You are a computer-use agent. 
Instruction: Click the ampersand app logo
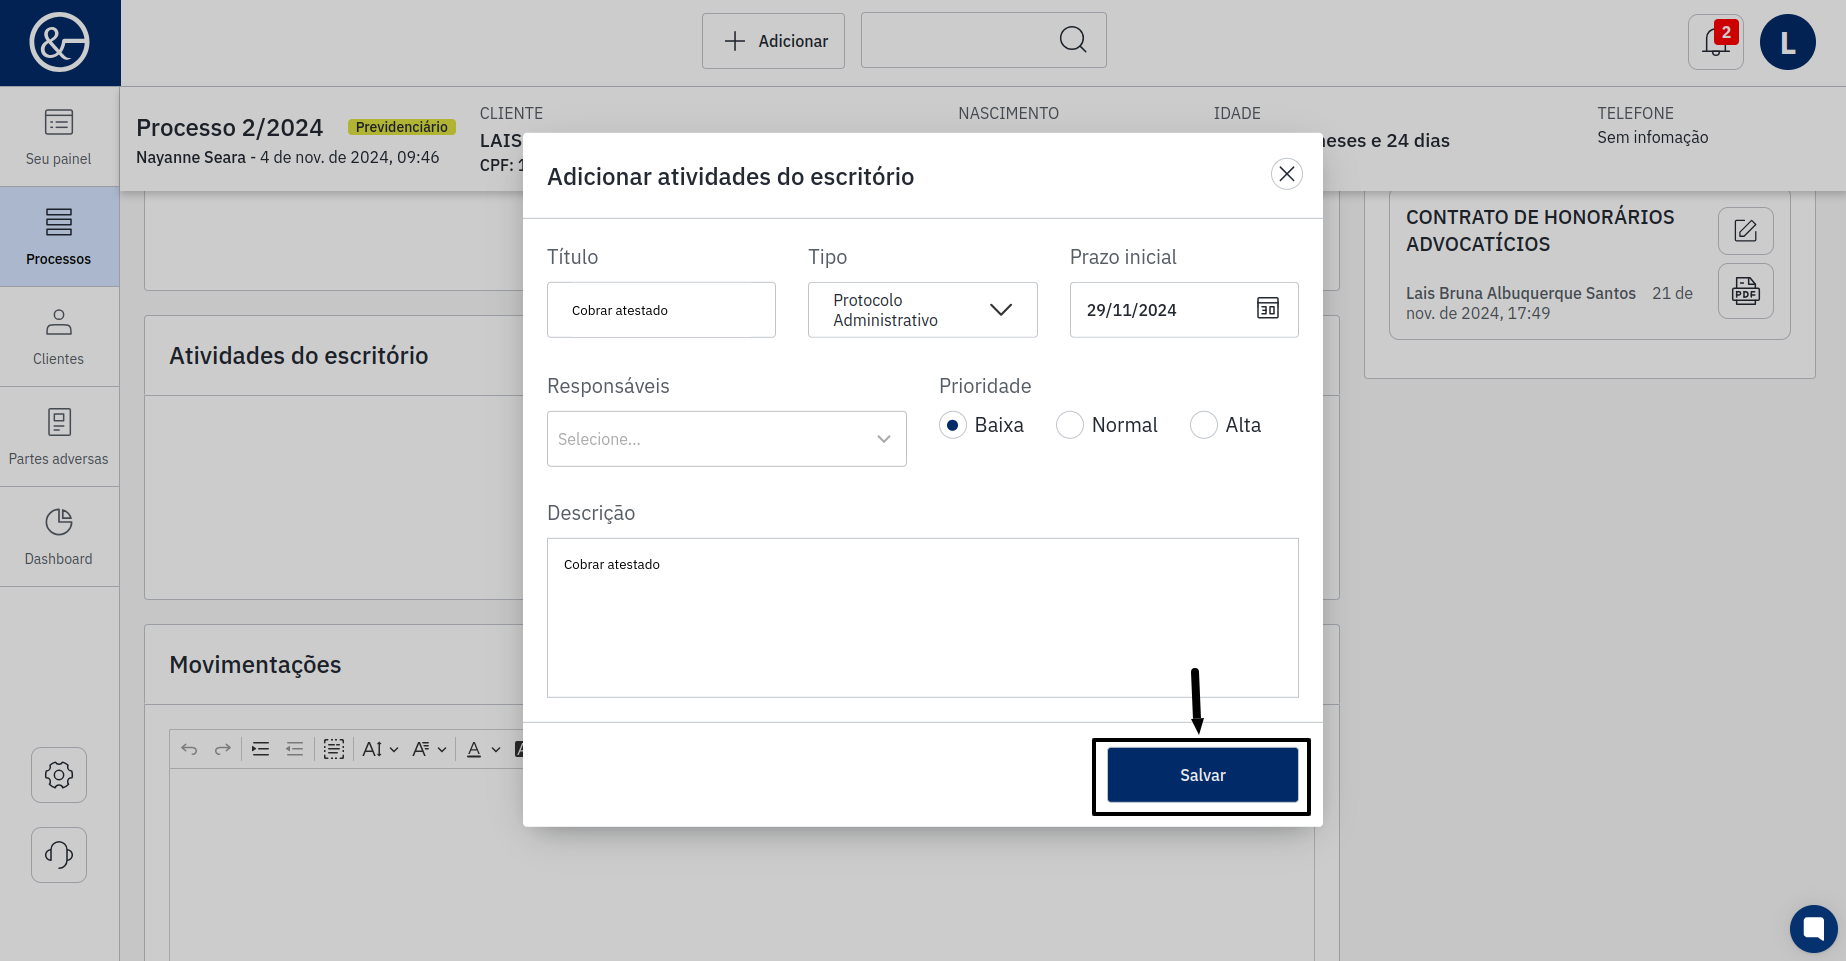tap(59, 42)
